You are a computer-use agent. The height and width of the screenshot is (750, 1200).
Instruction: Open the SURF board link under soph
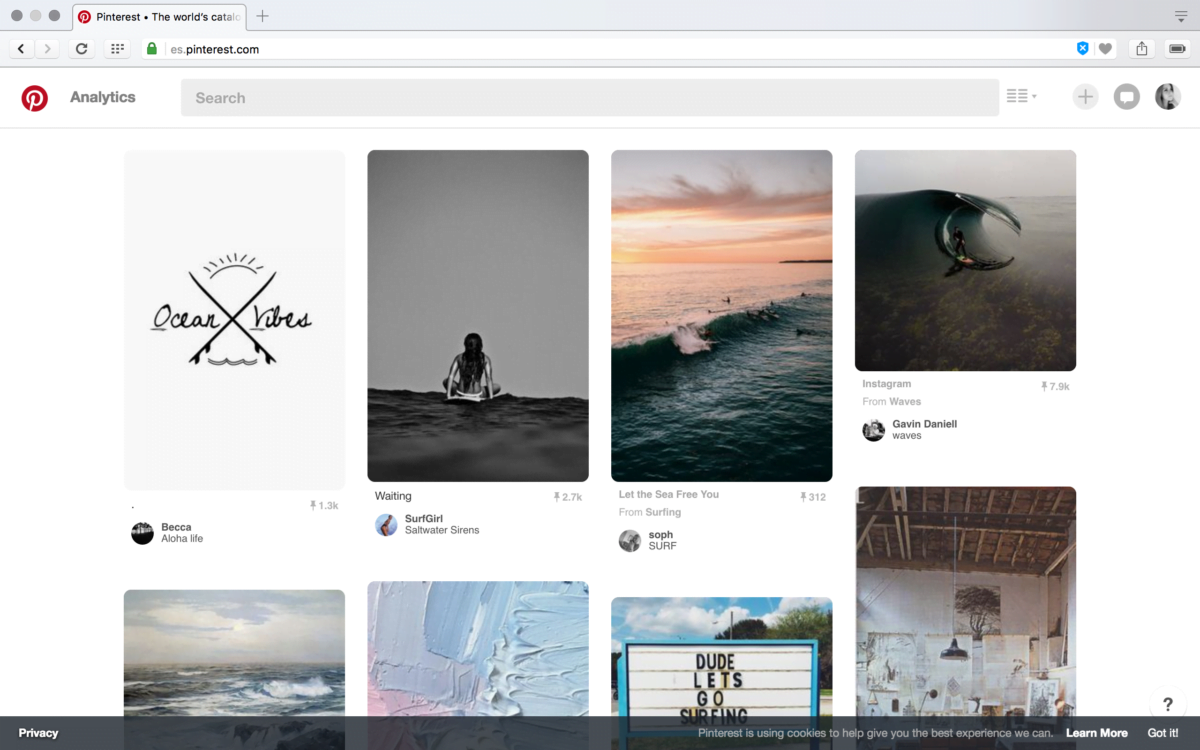(x=663, y=546)
